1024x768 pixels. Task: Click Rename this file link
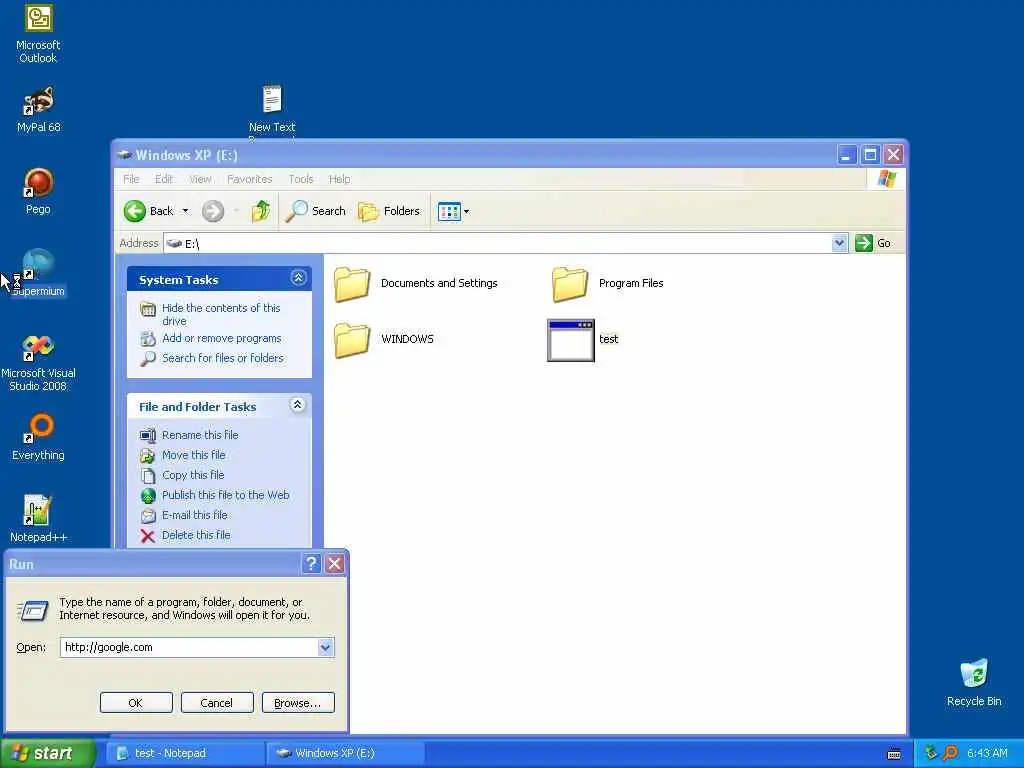pyautogui.click(x=200, y=435)
